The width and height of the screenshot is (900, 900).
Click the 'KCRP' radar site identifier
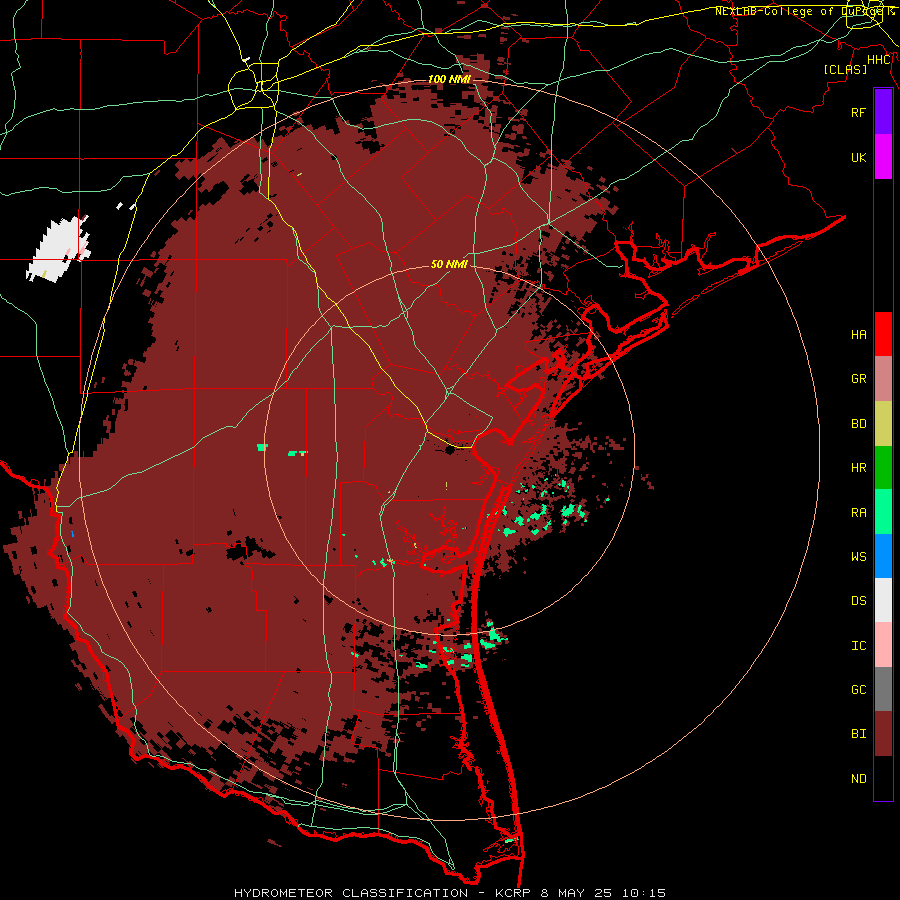point(513,893)
